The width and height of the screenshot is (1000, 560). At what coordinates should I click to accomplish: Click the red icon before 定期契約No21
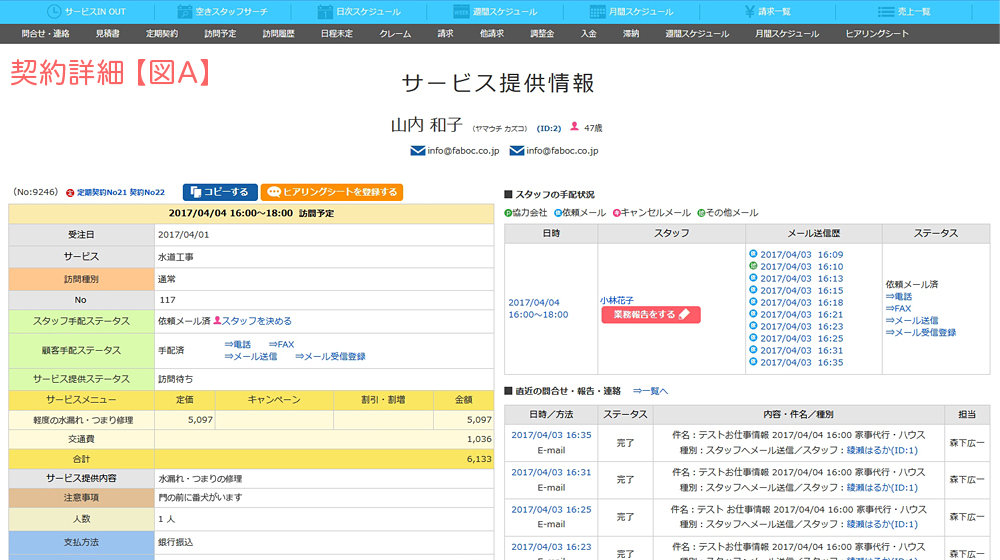(x=70, y=193)
